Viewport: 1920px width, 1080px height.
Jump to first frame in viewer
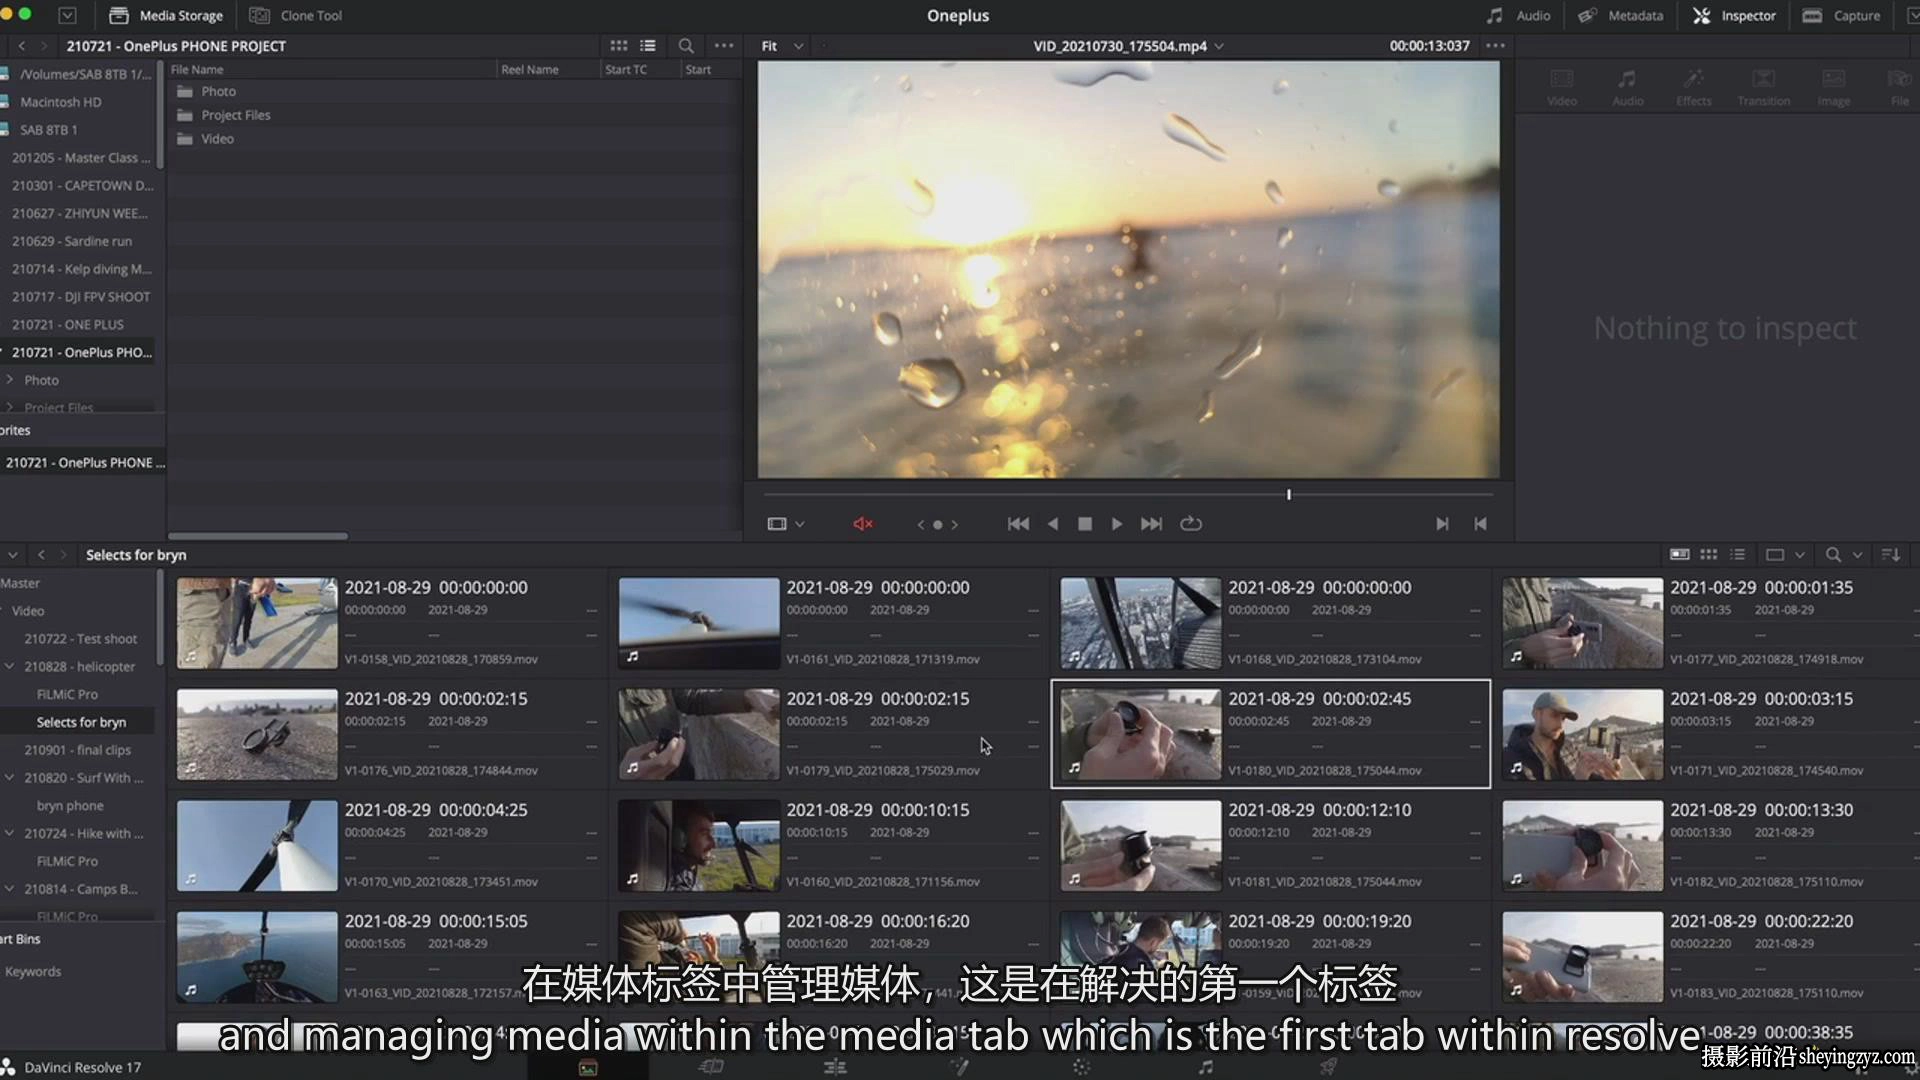[1018, 524]
